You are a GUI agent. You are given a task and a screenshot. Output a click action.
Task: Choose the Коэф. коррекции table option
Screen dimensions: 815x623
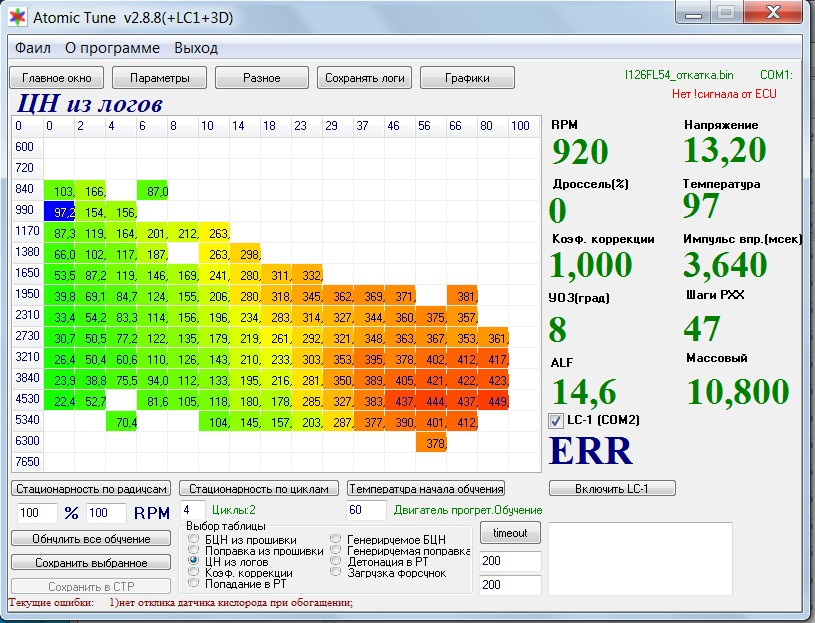(195, 572)
